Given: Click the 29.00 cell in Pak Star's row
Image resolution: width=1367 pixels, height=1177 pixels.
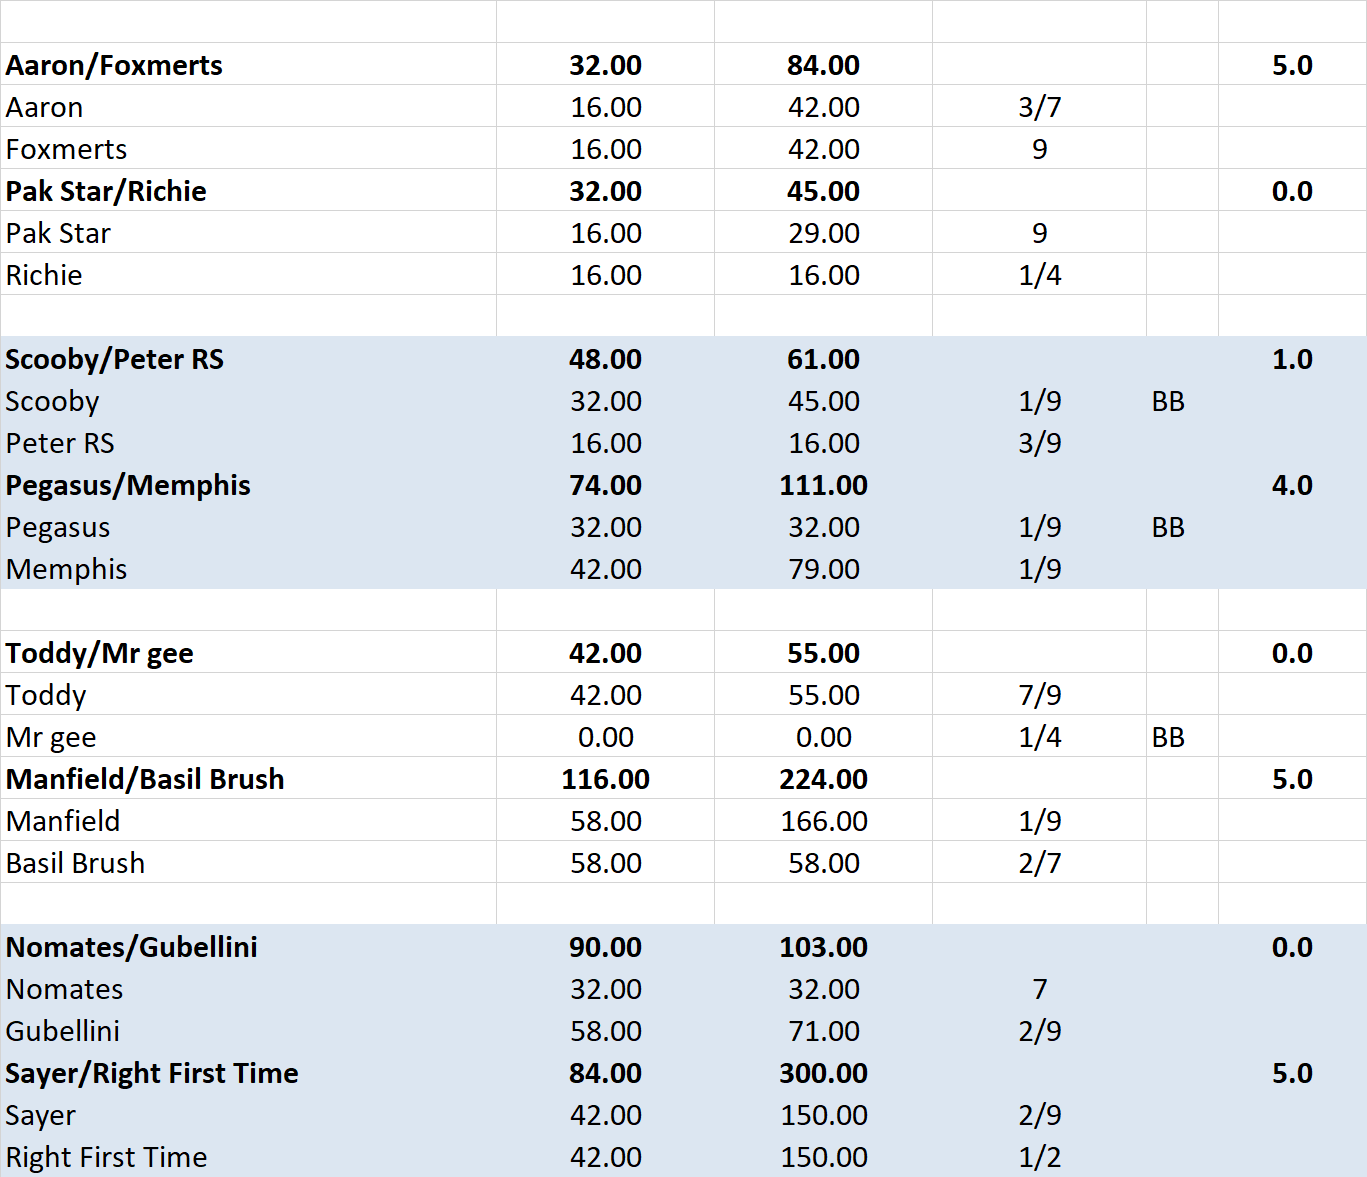Looking at the screenshot, I should [x=823, y=233].
